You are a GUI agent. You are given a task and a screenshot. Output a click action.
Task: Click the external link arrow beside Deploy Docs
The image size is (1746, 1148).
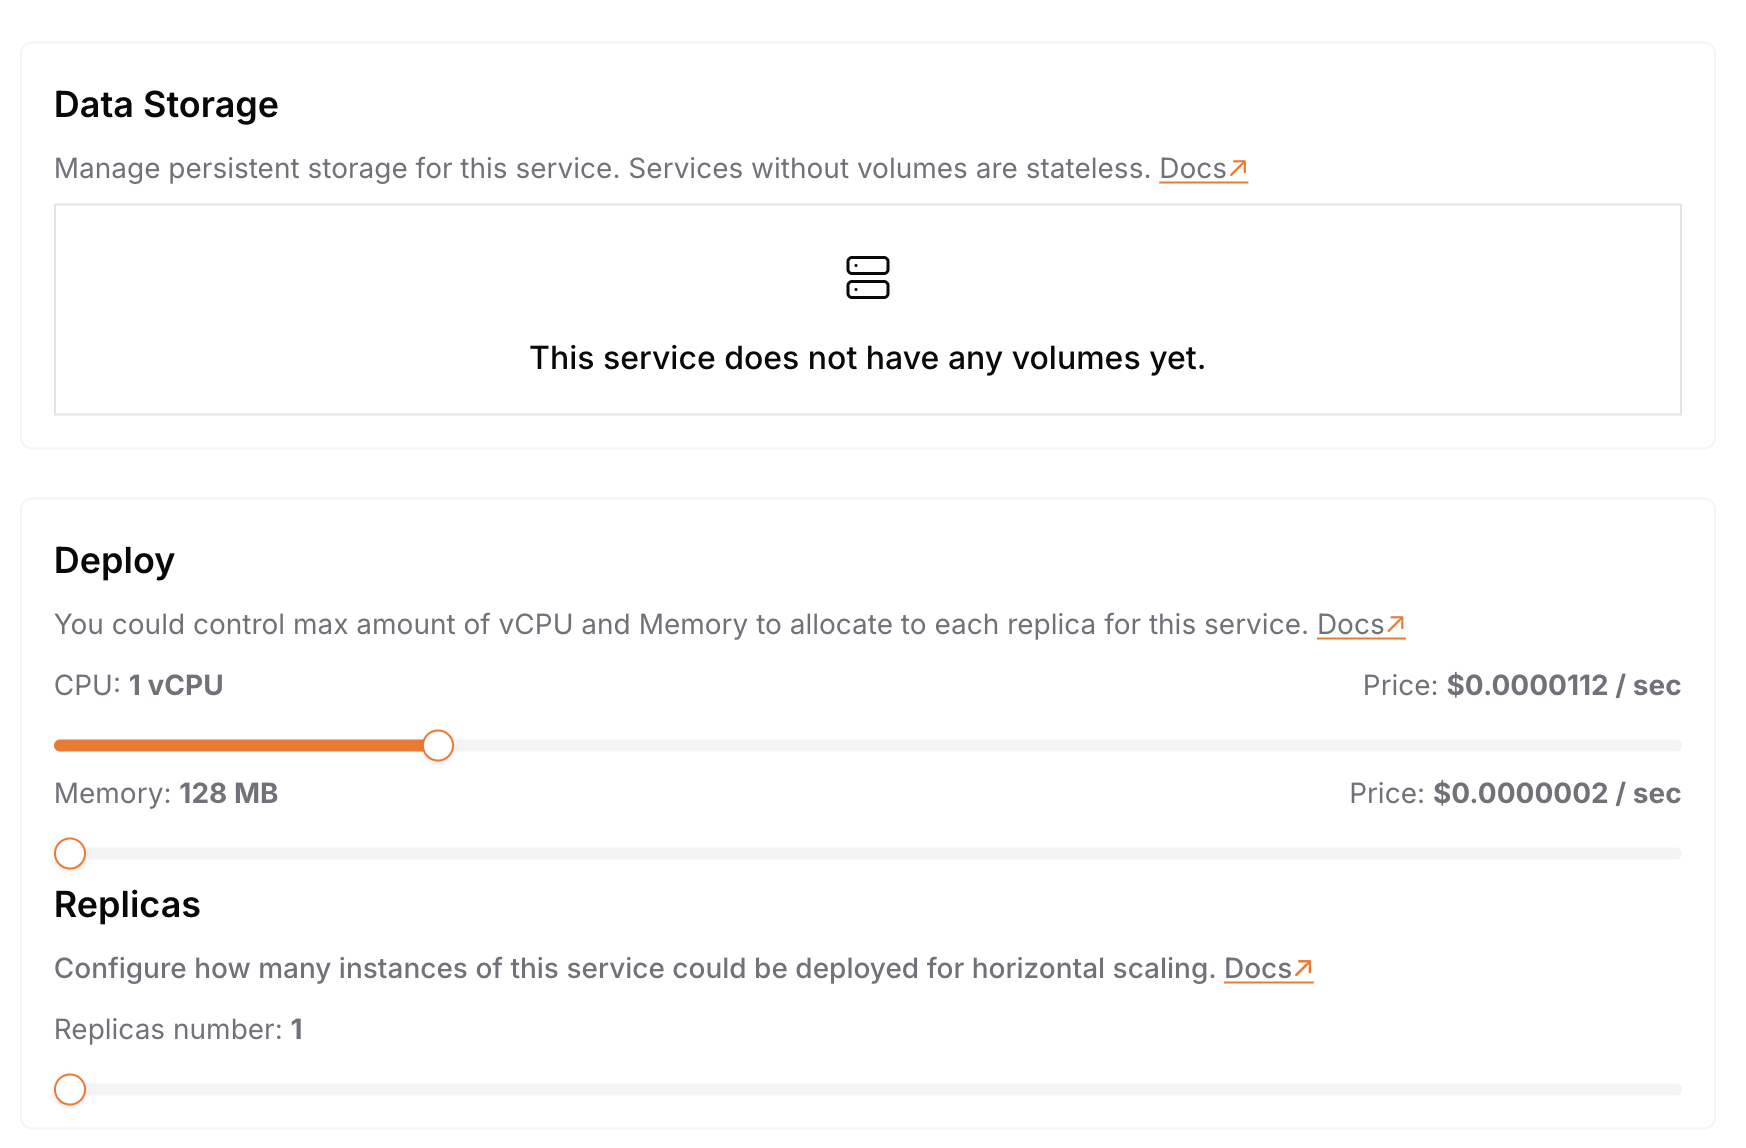(x=1398, y=620)
